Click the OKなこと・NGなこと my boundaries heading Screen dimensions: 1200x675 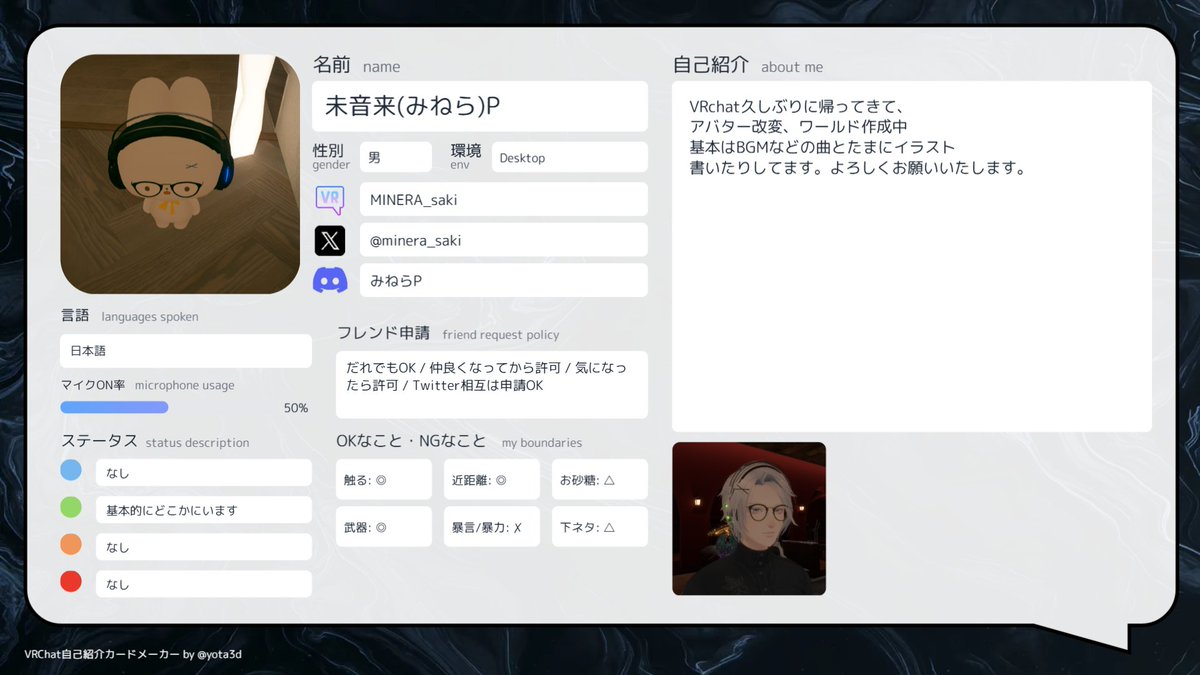(x=459, y=441)
